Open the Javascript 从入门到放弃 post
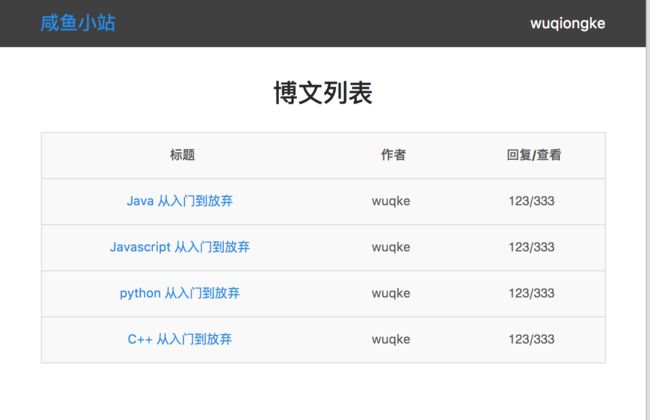 click(x=180, y=247)
